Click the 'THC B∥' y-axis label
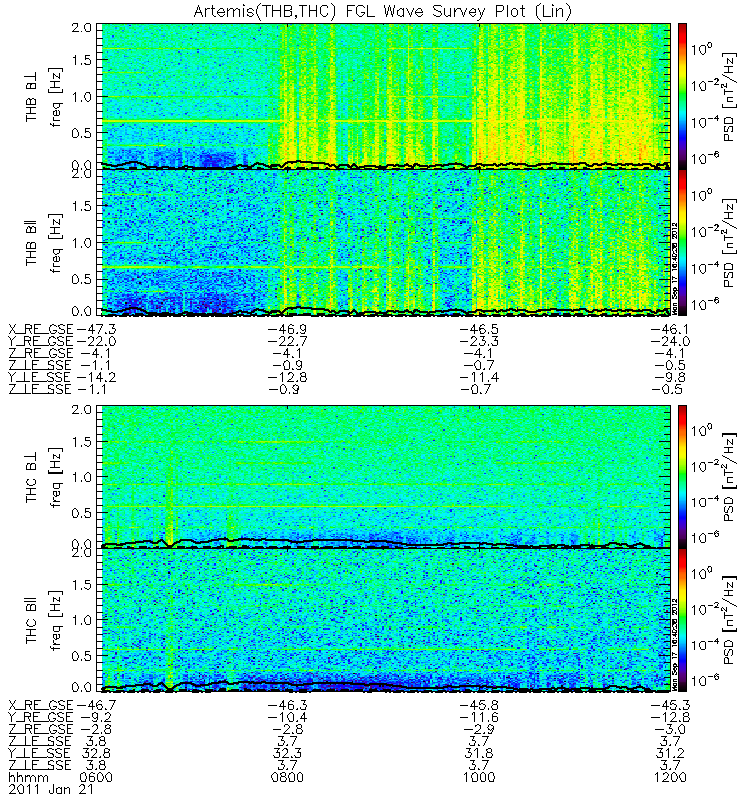 point(31,621)
